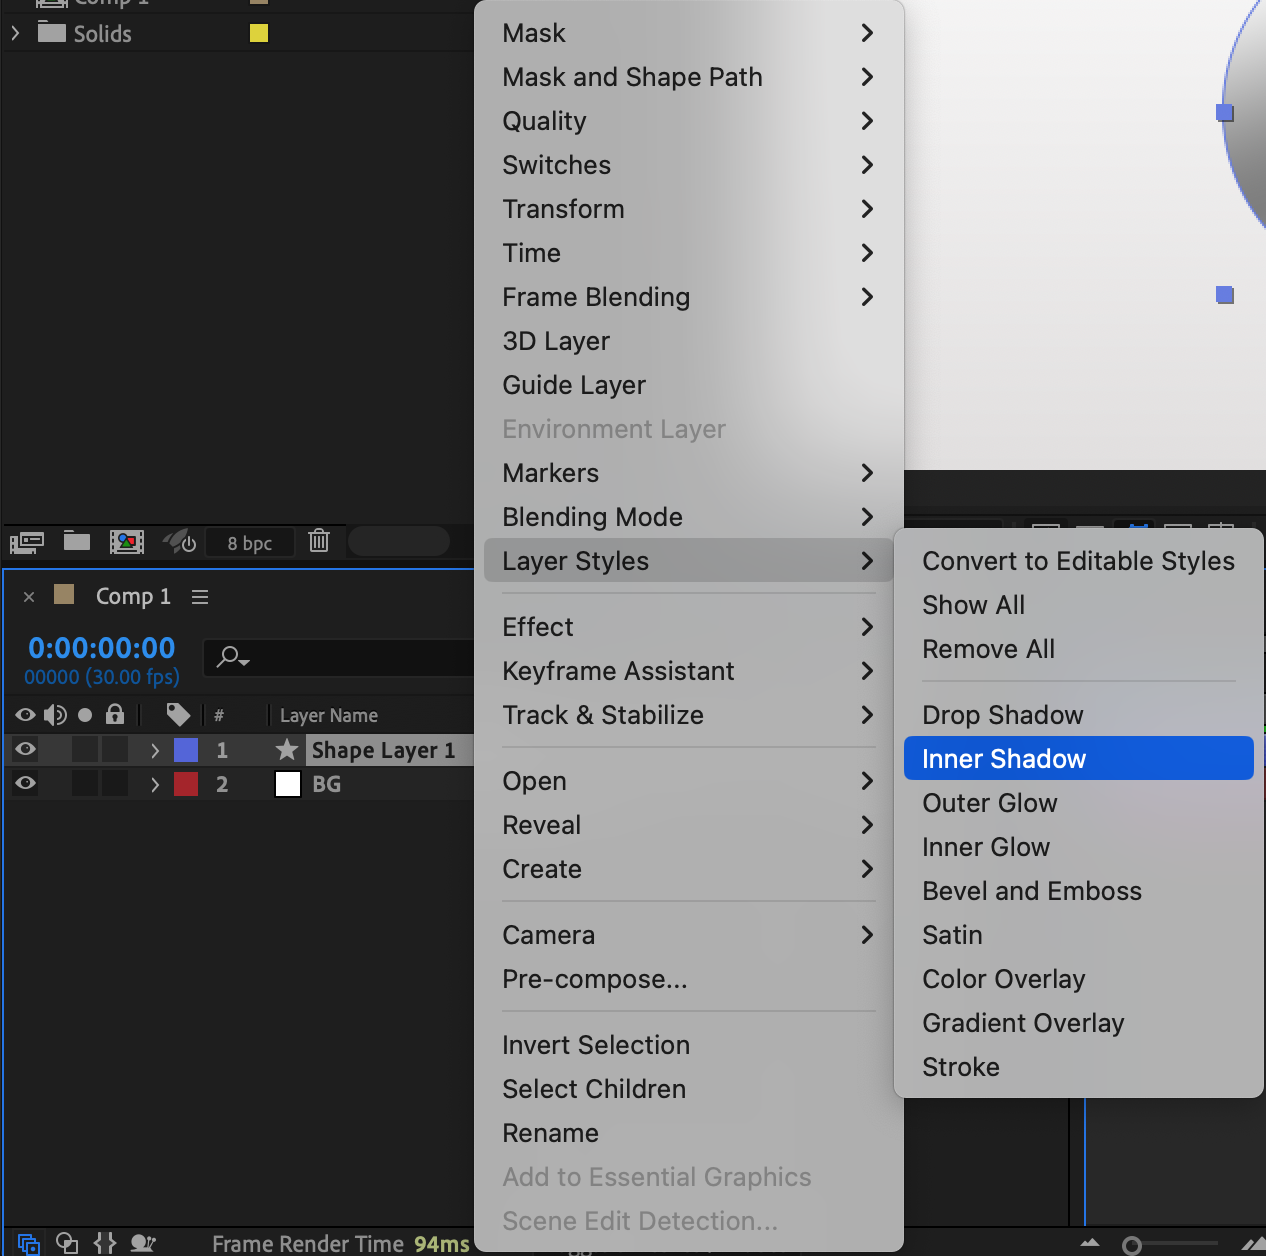Toggle the lock switch for Shape Layer 1
Image resolution: width=1266 pixels, height=1256 pixels.
[x=116, y=749]
